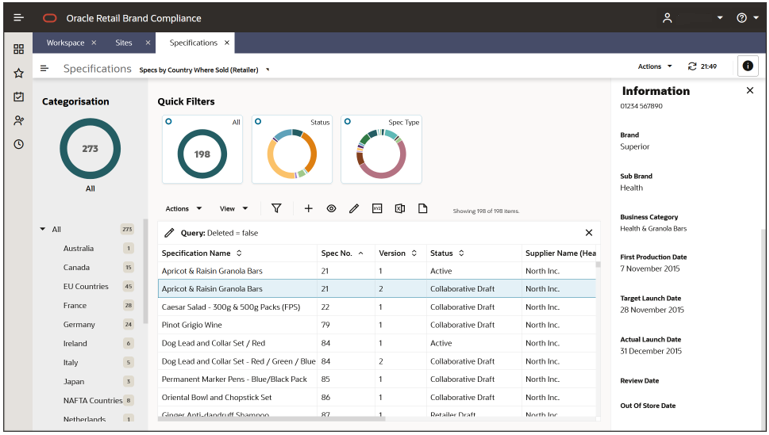The width and height of the screenshot is (769, 435).
Task: Close the Workspace tab
Action: pyautogui.click(x=94, y=43)
